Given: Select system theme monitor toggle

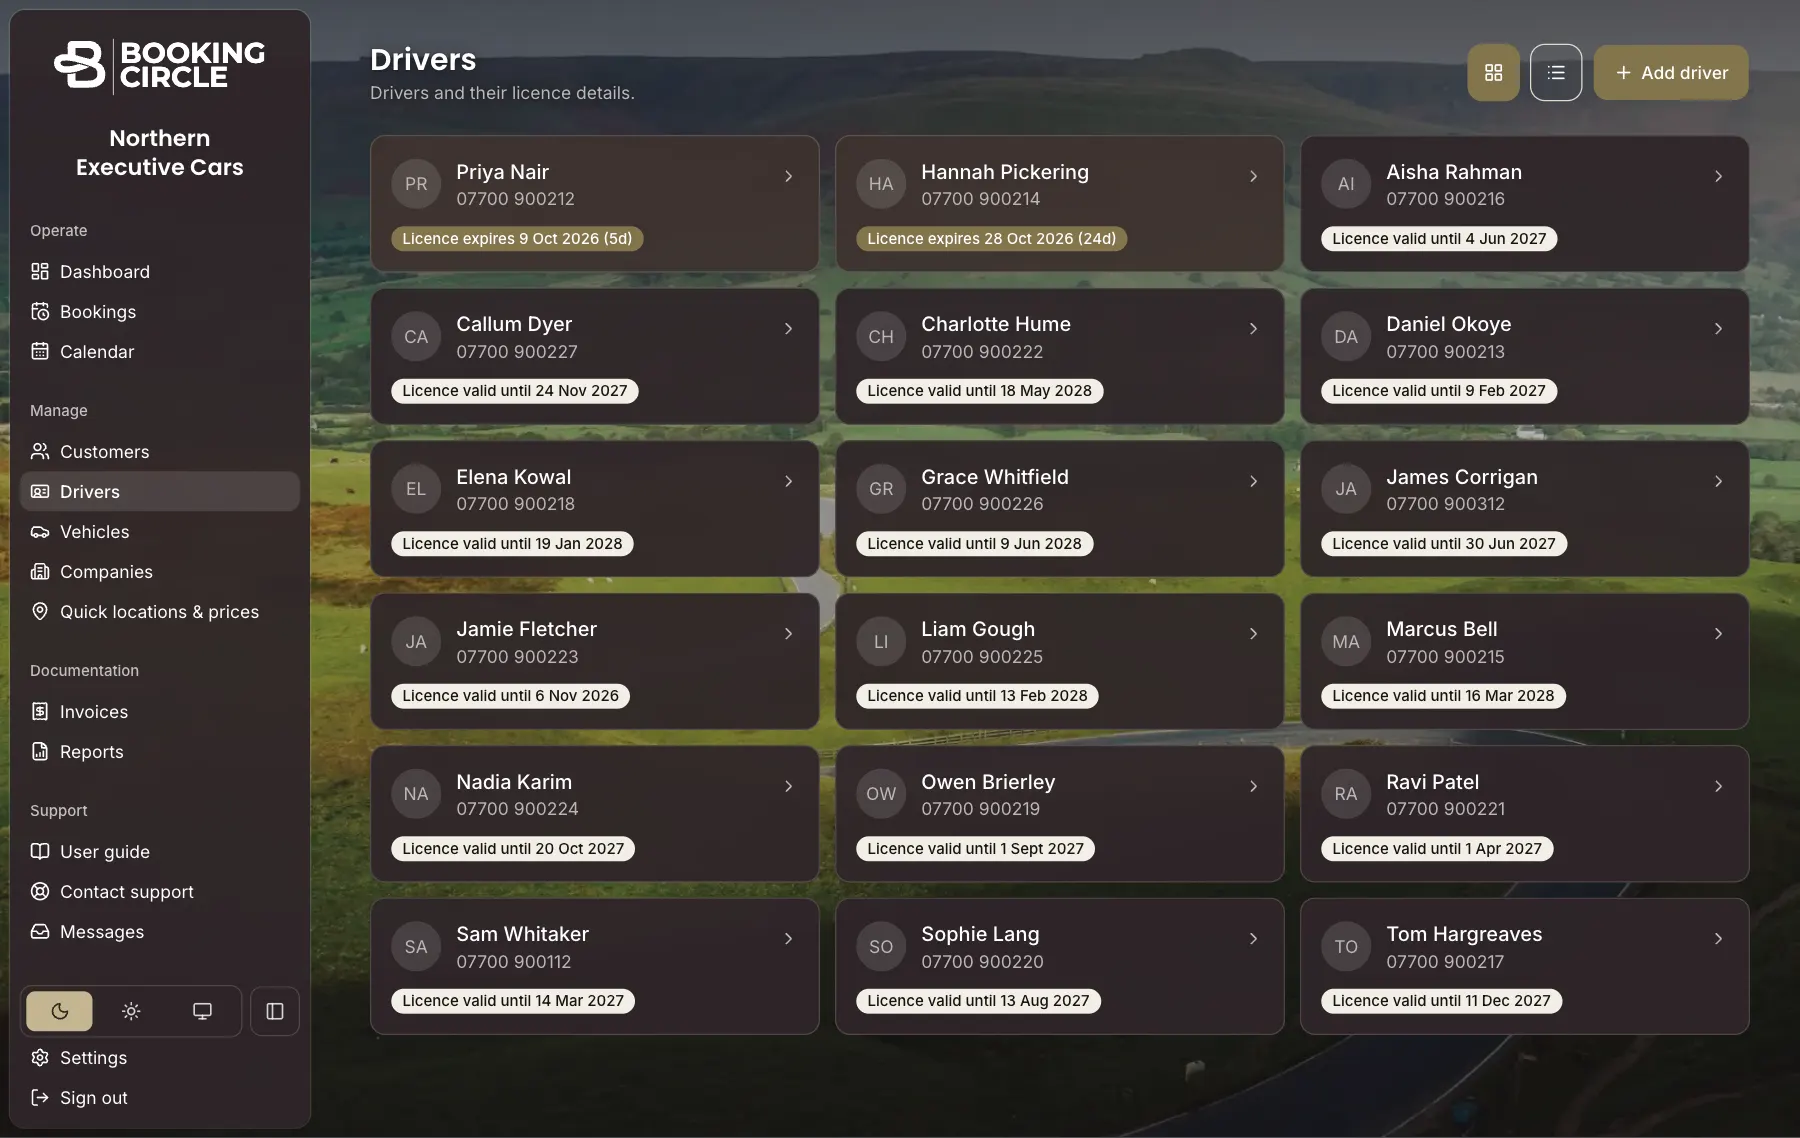Looking at the screenshot, I should pos(202,1011).
